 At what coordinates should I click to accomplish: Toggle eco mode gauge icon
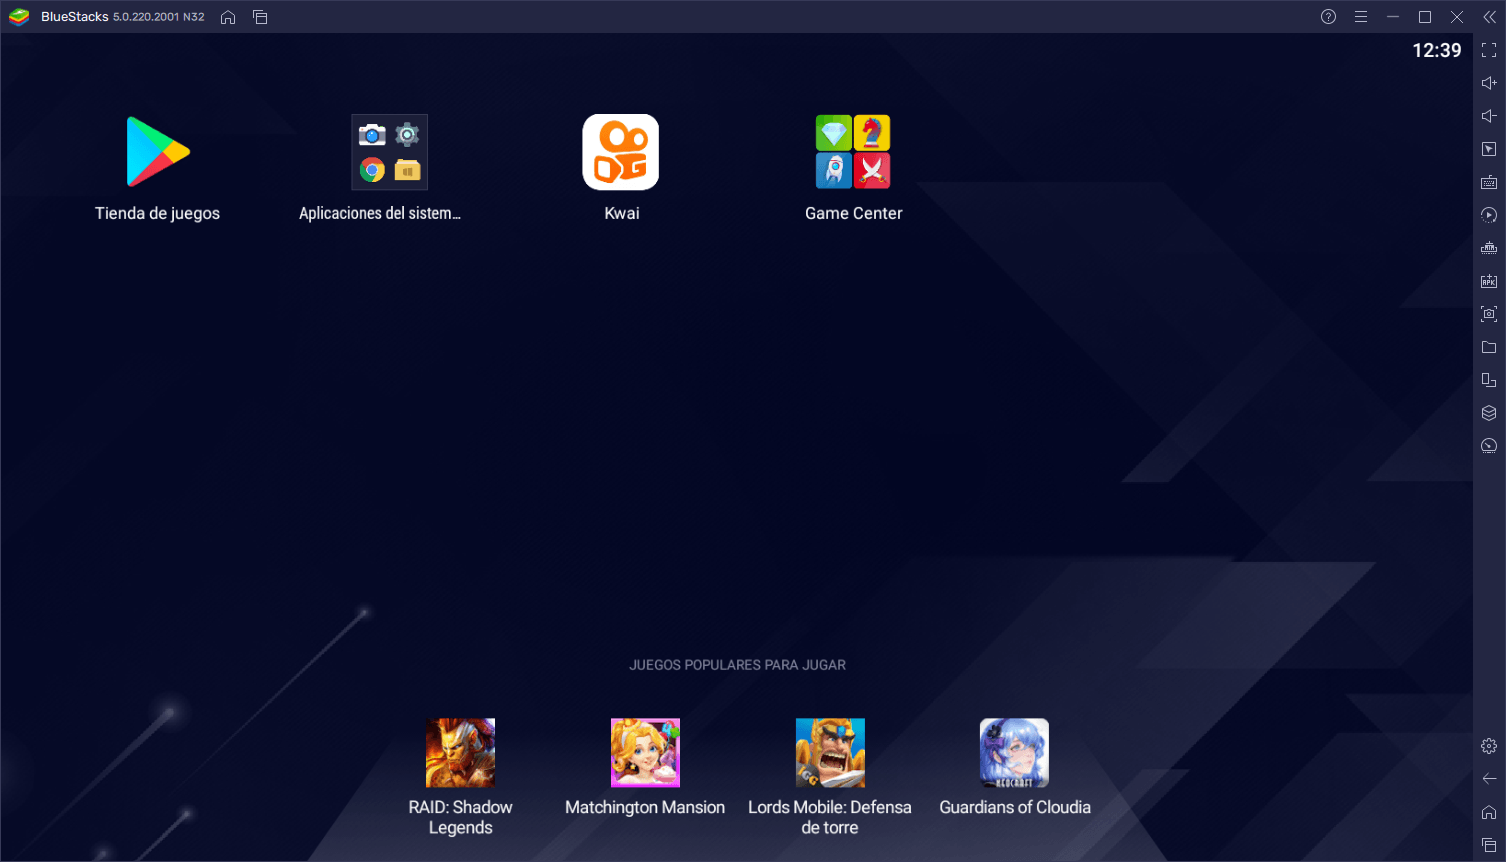1489,446
